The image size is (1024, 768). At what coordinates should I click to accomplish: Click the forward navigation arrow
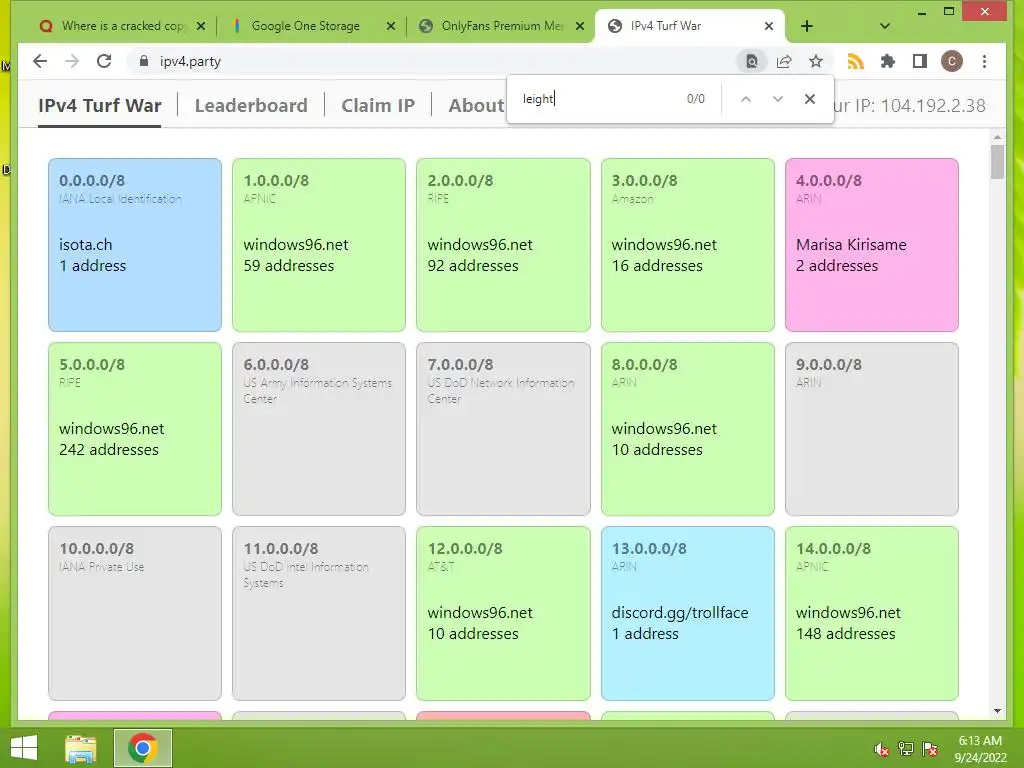coord(72,61)
